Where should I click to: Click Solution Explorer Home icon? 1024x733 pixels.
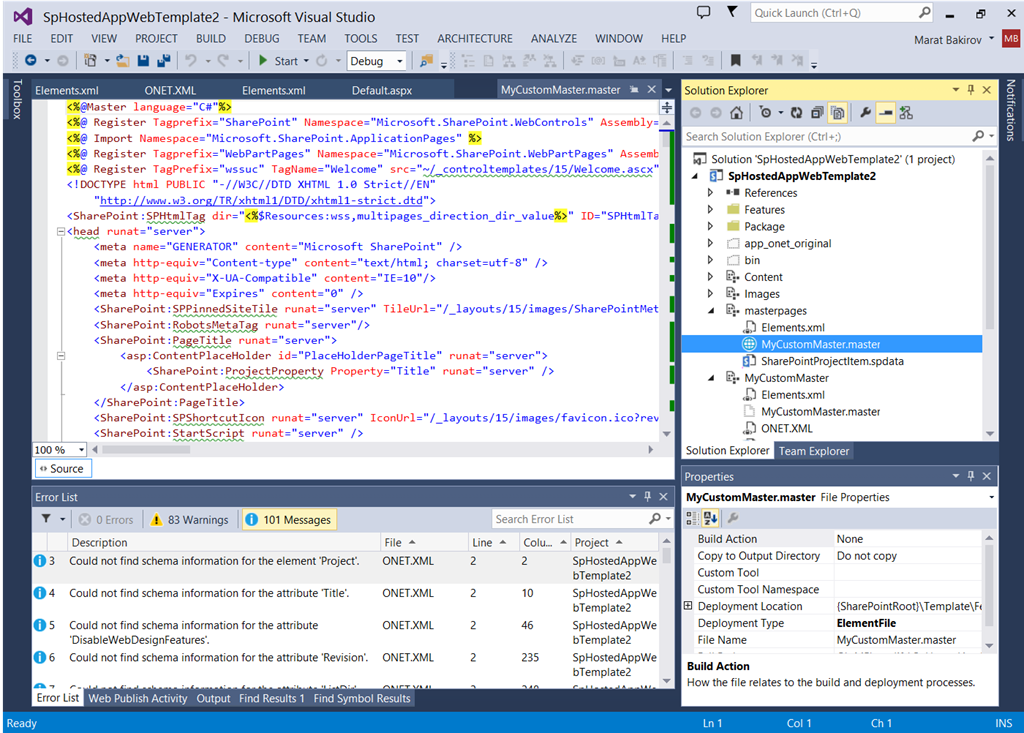click(x=736, y=113)
